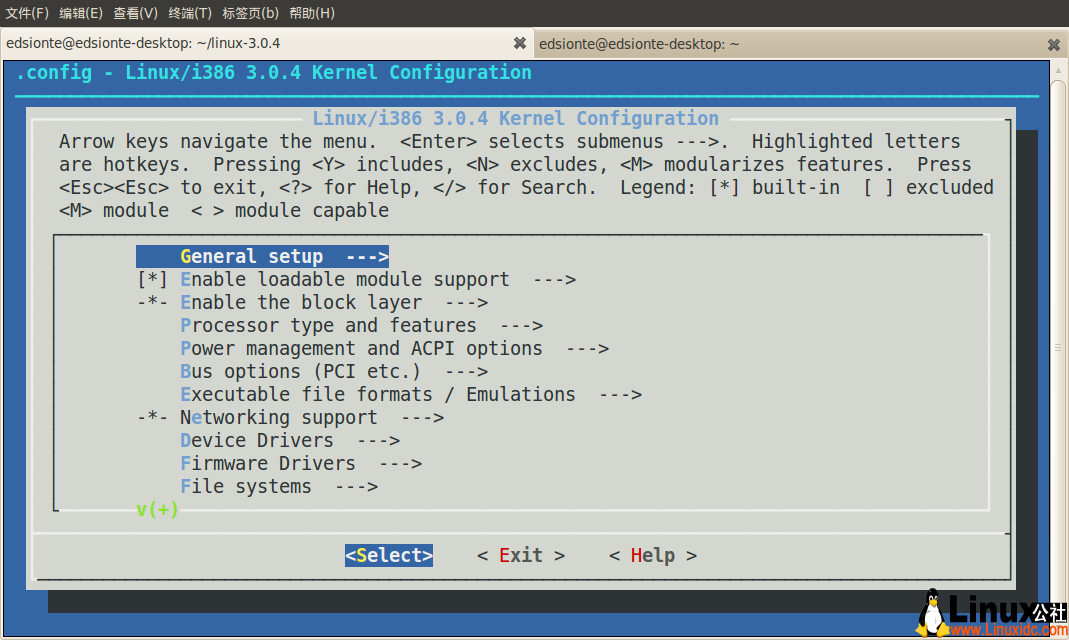
Task: Switch to the edsionte-desktop: ~ tab
Action: (639, 44)
